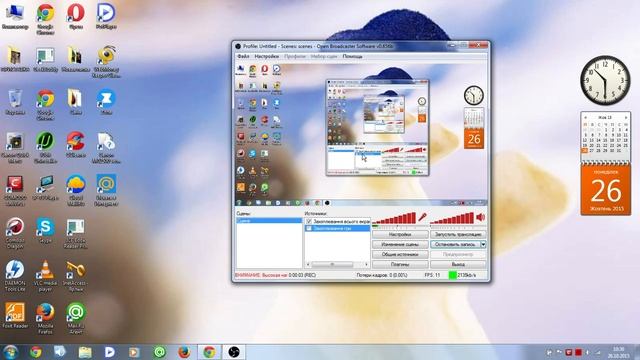Click the Edit Scene (Изменение сцены) button
640x360 pixels.
(x=400, y=244)
